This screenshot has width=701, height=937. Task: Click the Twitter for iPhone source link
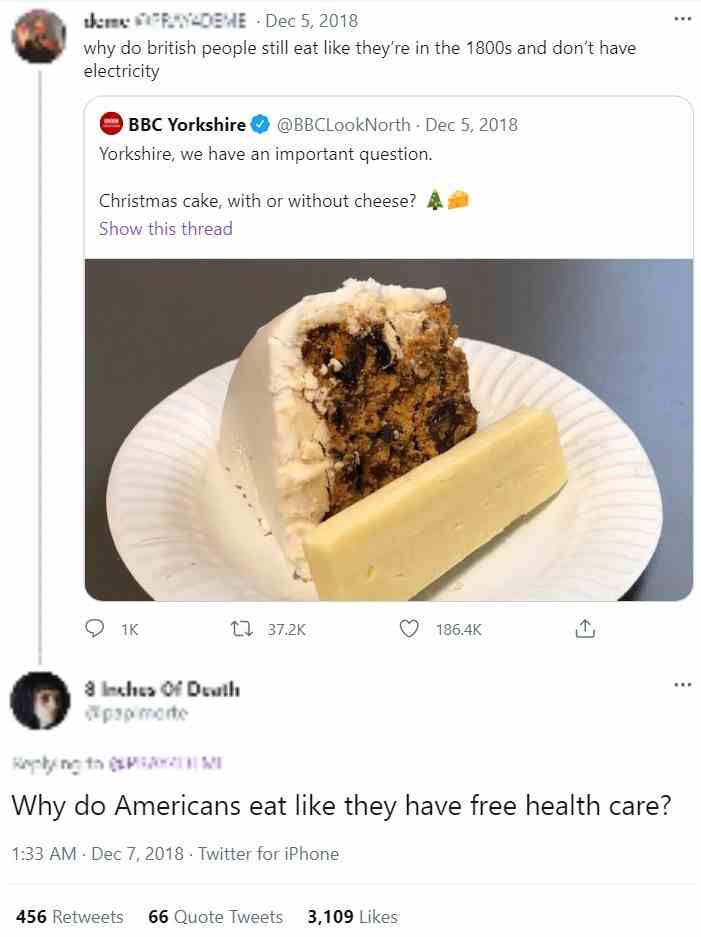tap(268, 854)
